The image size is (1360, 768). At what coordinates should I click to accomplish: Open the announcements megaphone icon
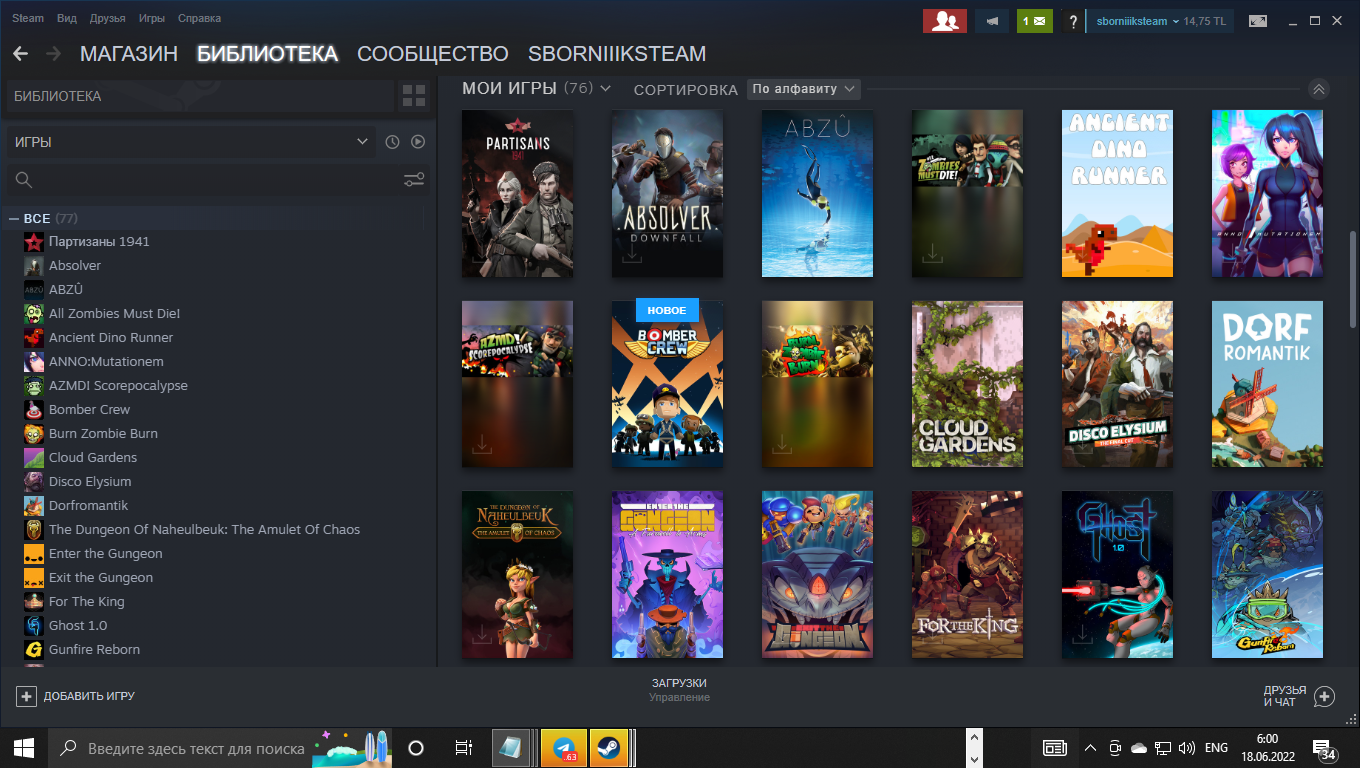[992, 20]
